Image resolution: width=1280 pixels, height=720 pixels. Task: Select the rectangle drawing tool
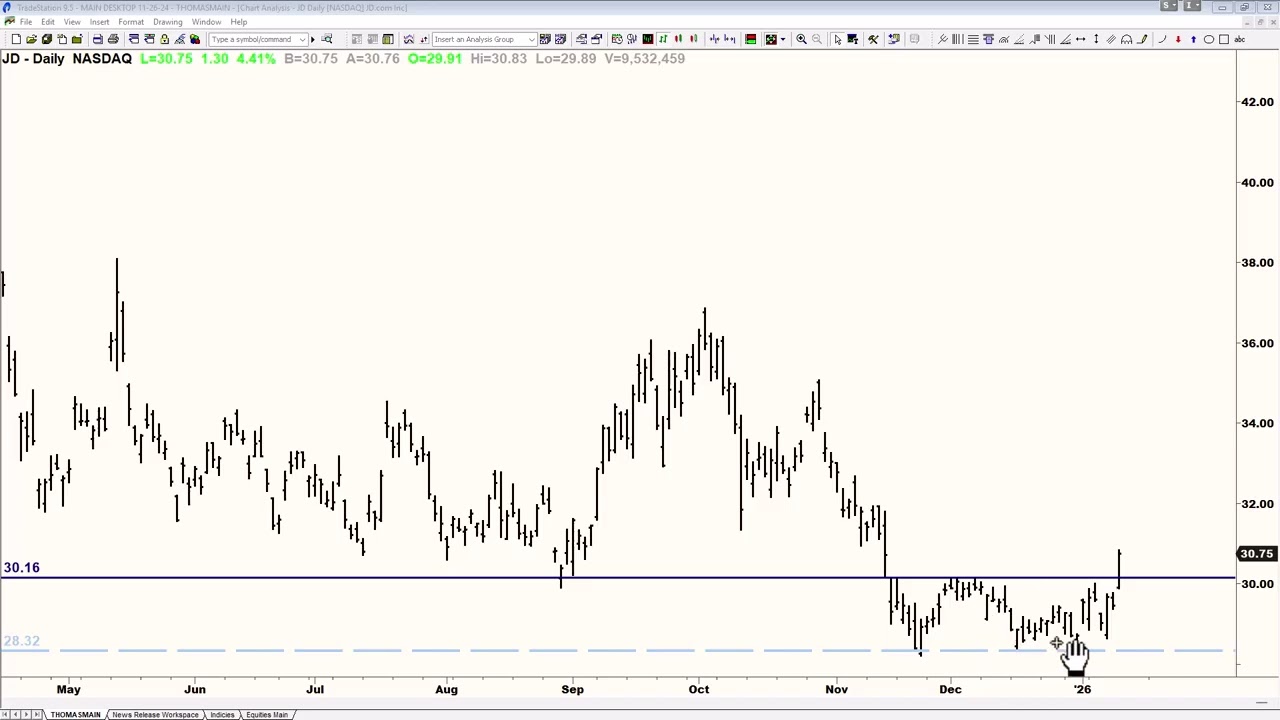(x=1223, y=39)
